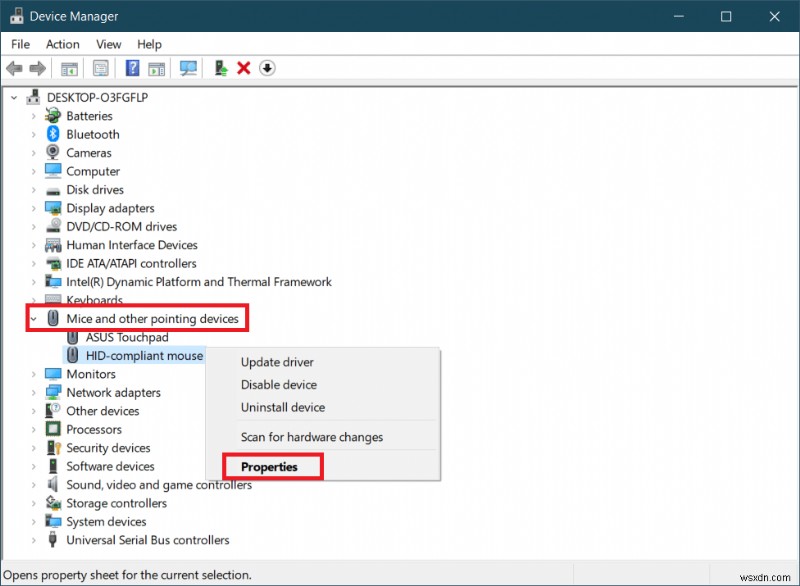Expand the Batteries category arrow

pos(34,116)
